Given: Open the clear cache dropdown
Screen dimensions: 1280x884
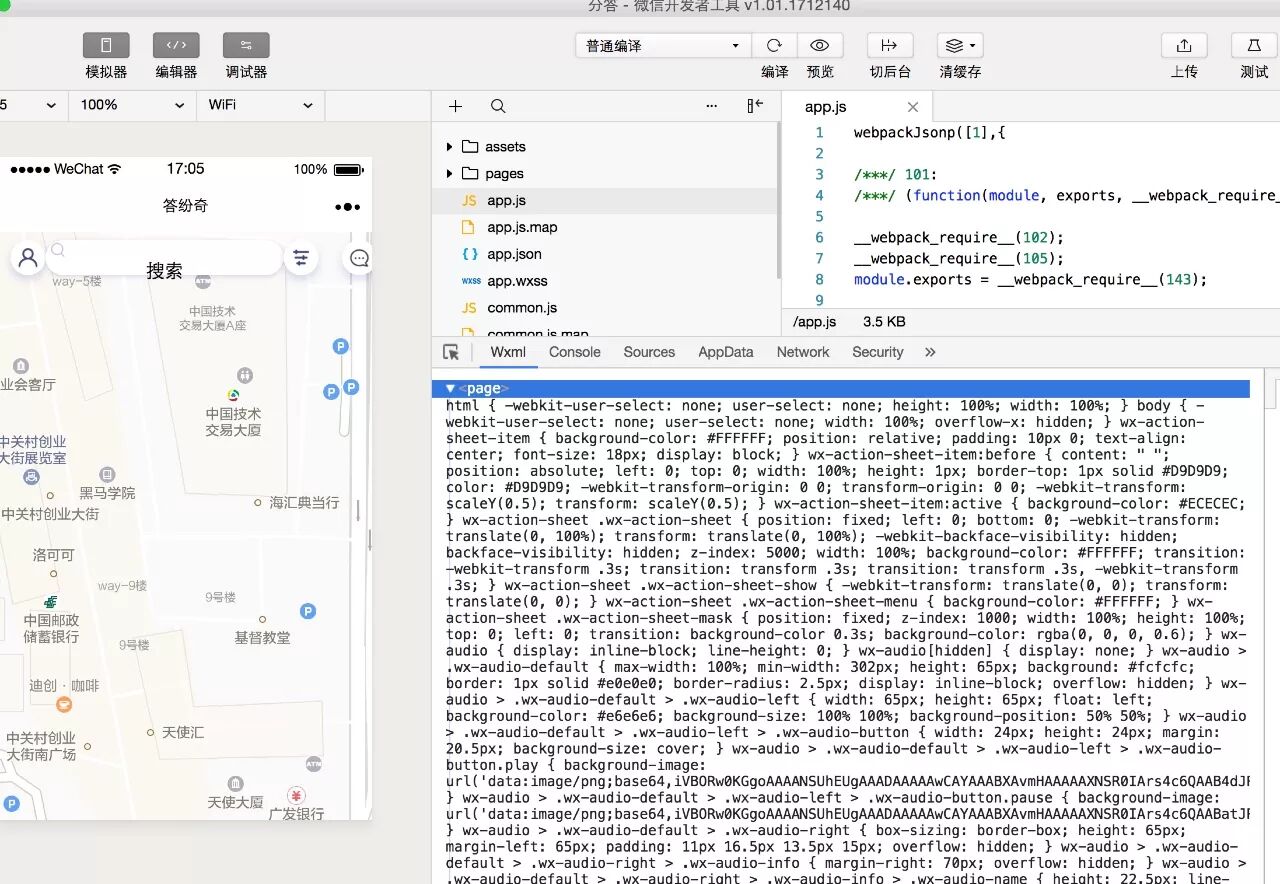Looking at the screenshot, I should (x=960, y=45).
